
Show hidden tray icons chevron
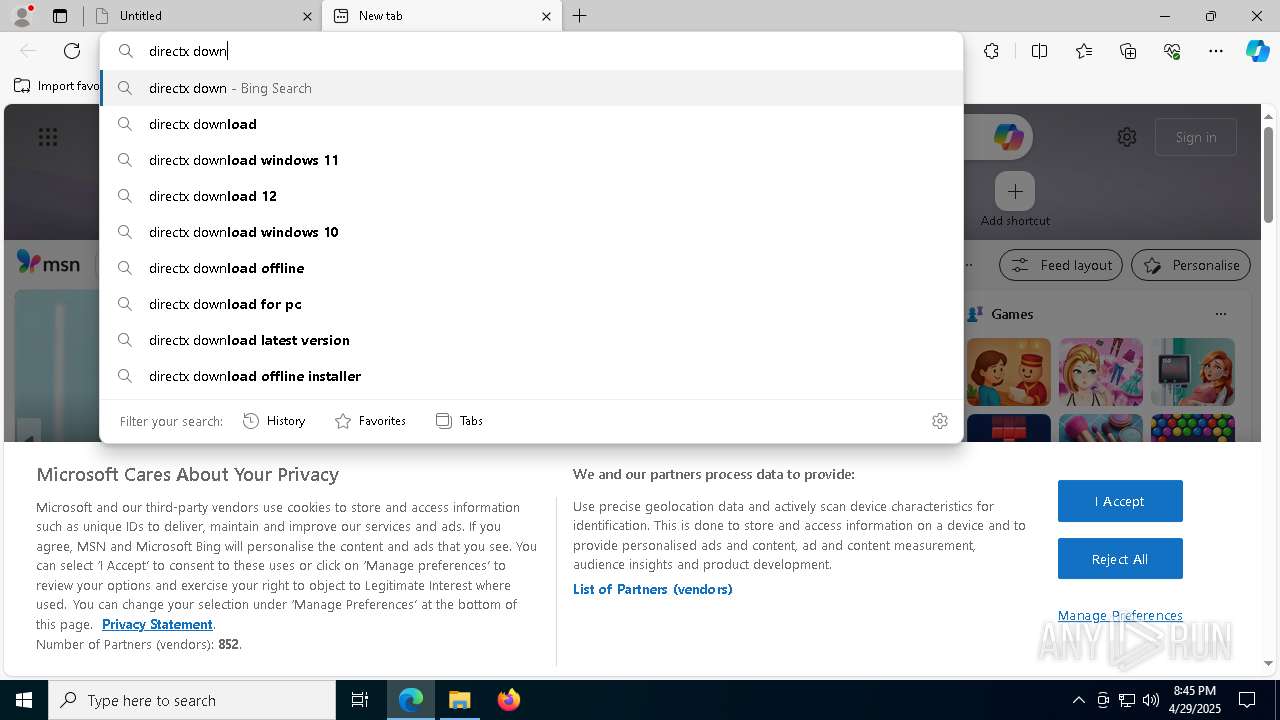pos(1078,700)
